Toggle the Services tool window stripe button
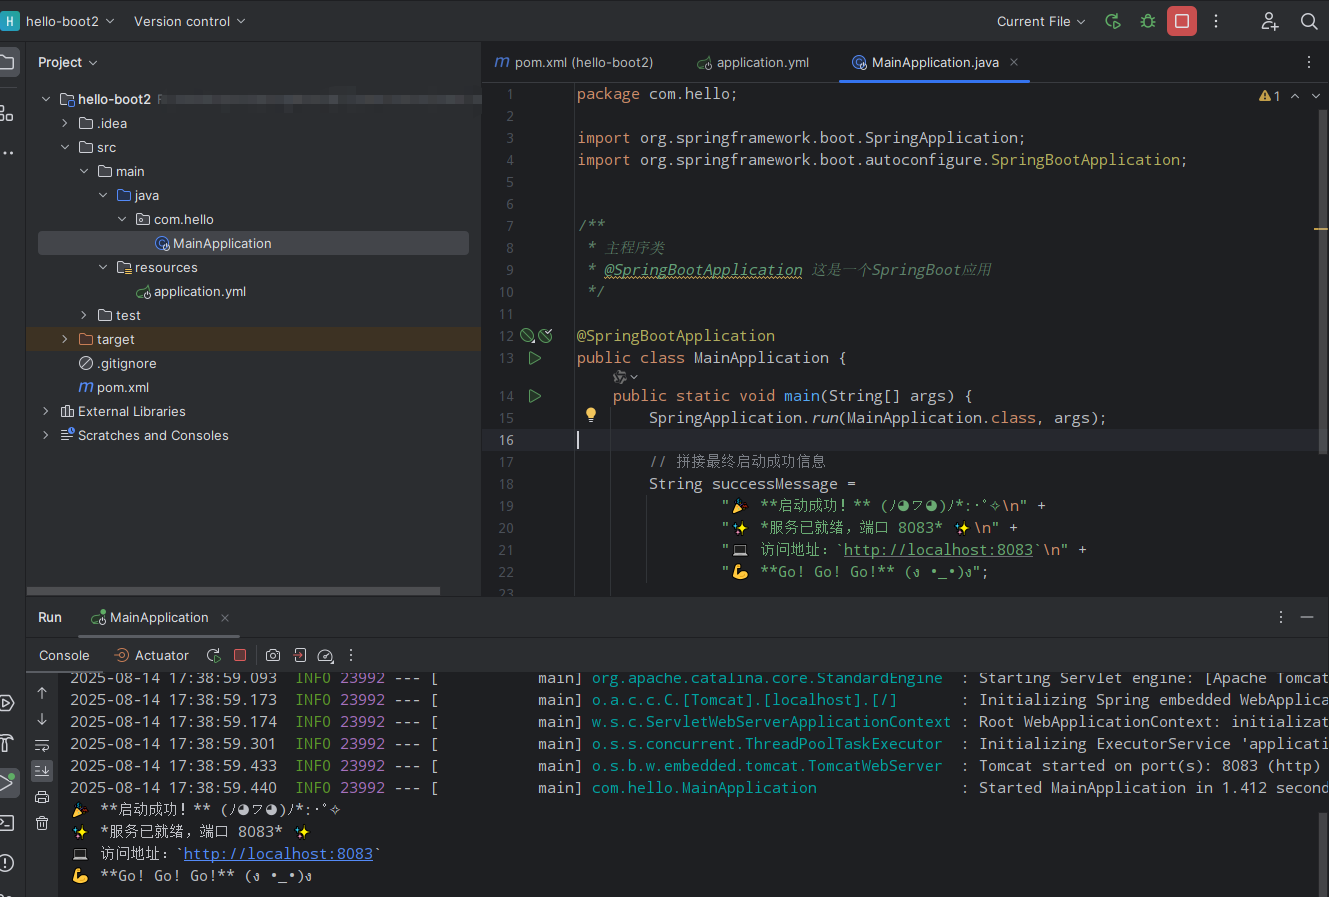This screenshot has height=897, width=1329. tap(6, 703)
